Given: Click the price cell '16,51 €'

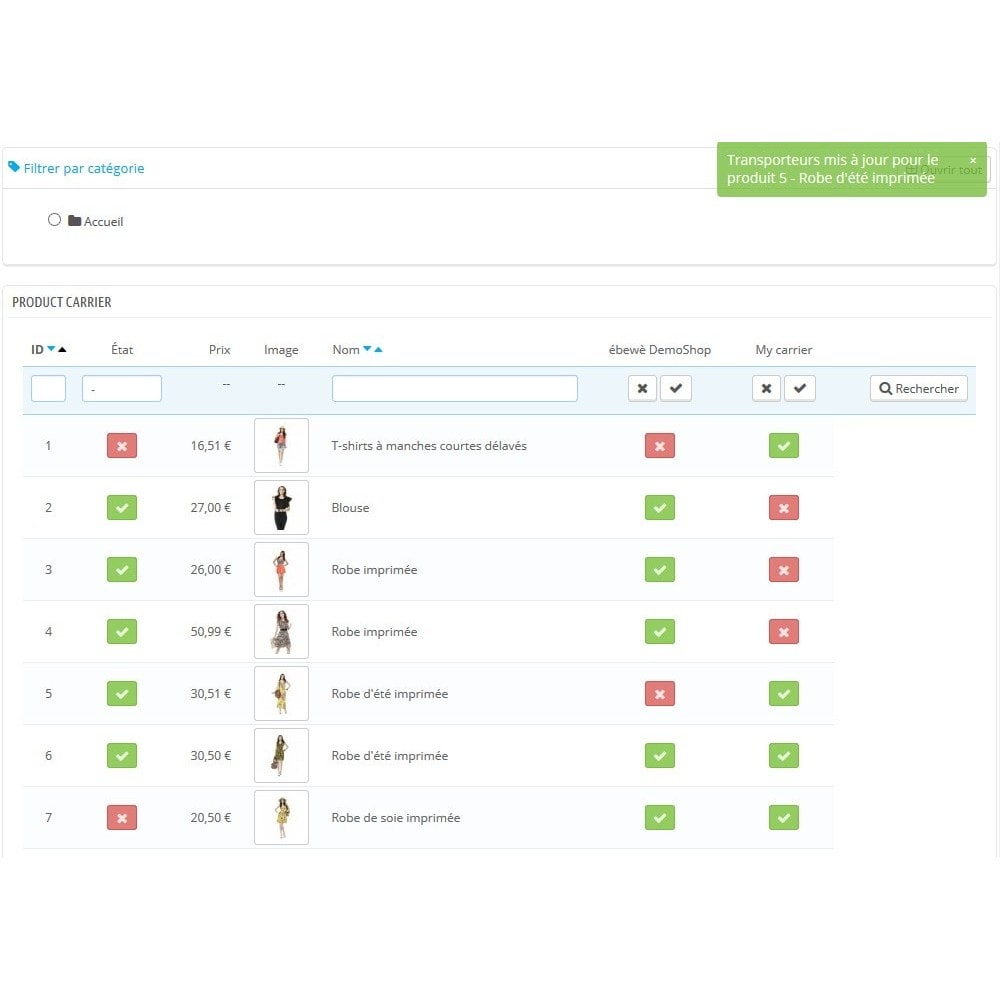Looking at the screenshot, I should (210, 446).
